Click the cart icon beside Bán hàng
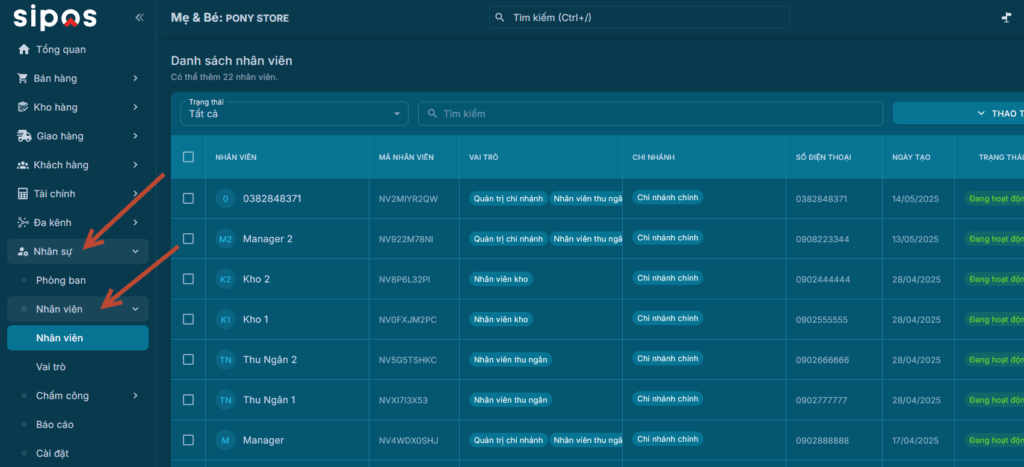 23,78
